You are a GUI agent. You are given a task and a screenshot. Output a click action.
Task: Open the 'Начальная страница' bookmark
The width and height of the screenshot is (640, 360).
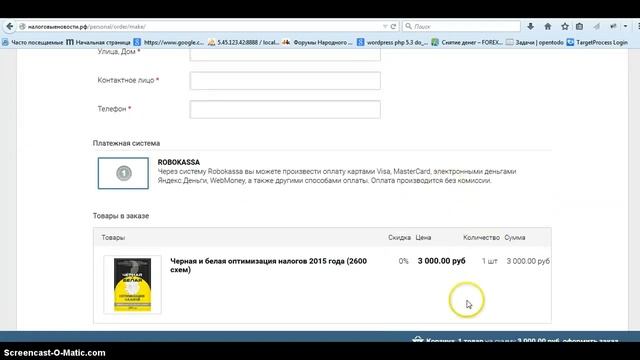coord(98,42)
